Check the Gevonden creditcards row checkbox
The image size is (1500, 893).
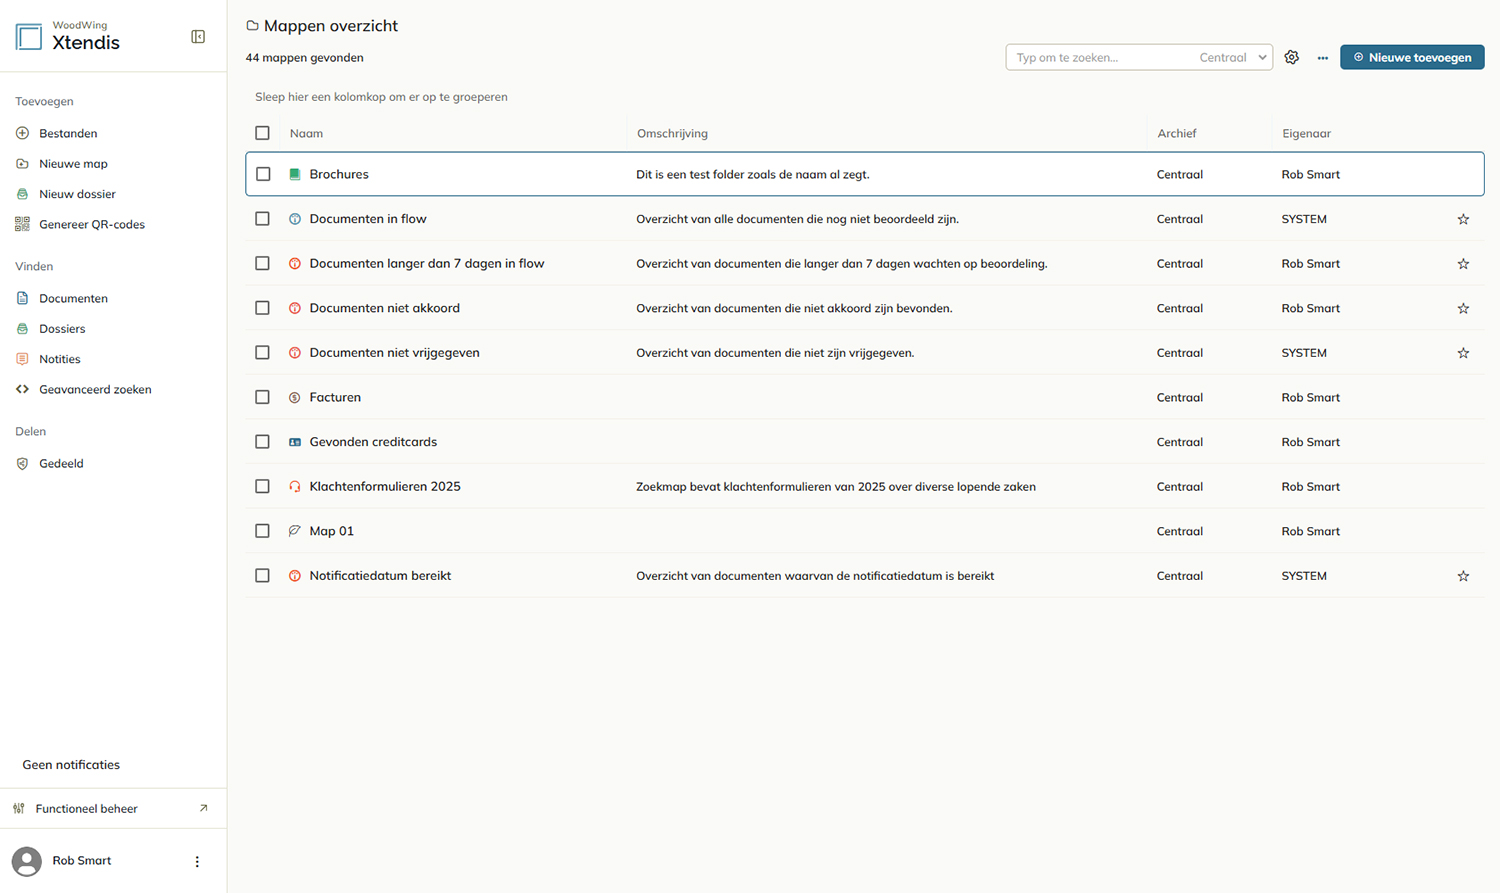(x=262, y=442)
